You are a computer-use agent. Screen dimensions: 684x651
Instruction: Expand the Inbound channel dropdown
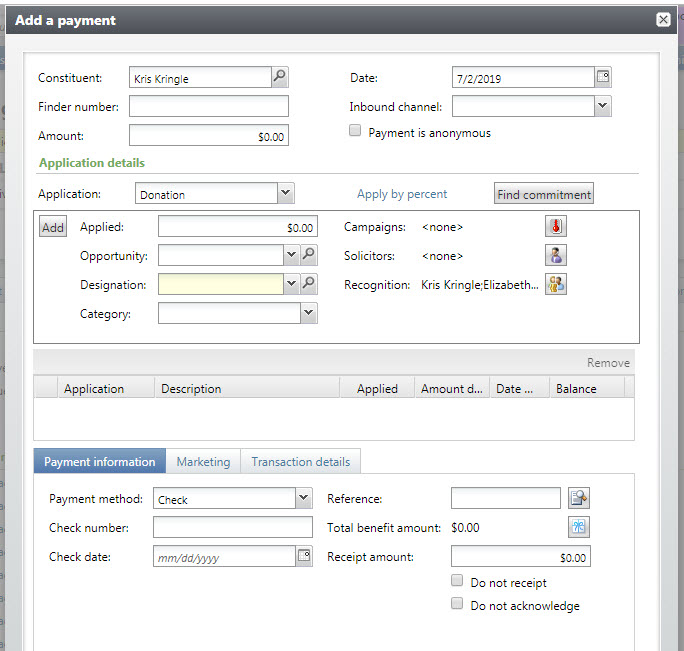[x=602, y=106]
